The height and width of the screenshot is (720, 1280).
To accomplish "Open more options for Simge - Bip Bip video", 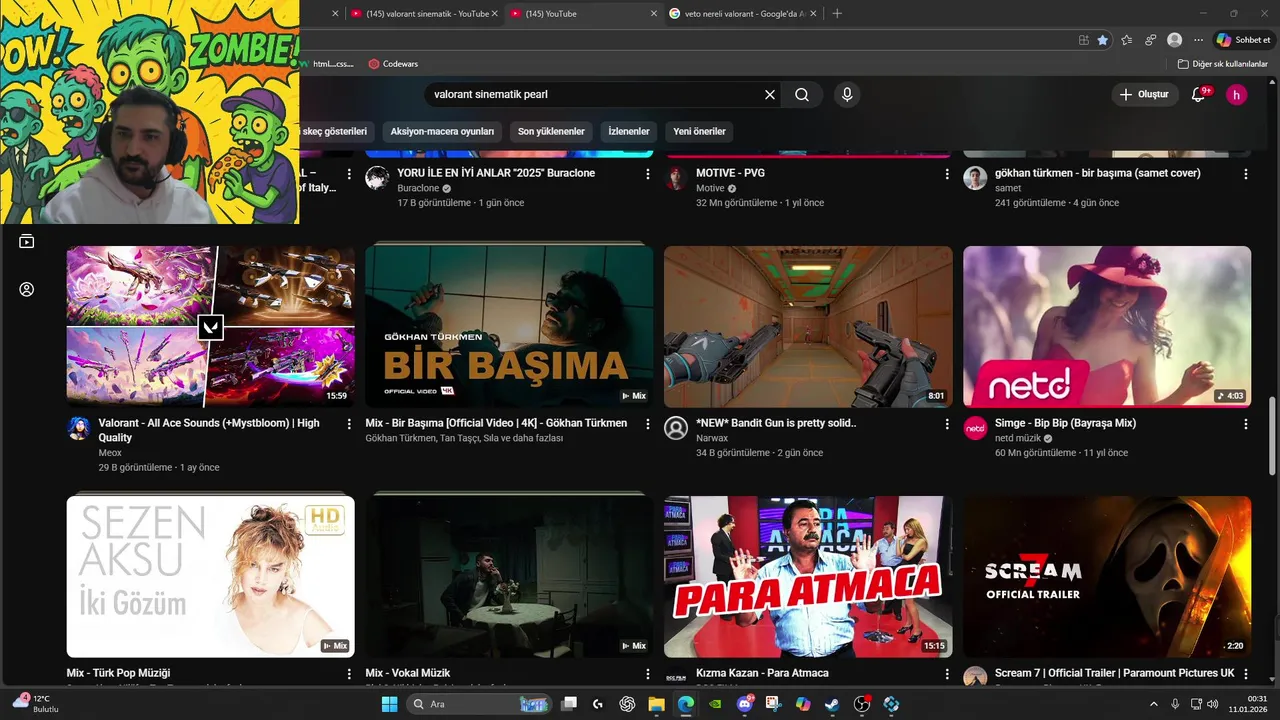I will click(1246, 424).
